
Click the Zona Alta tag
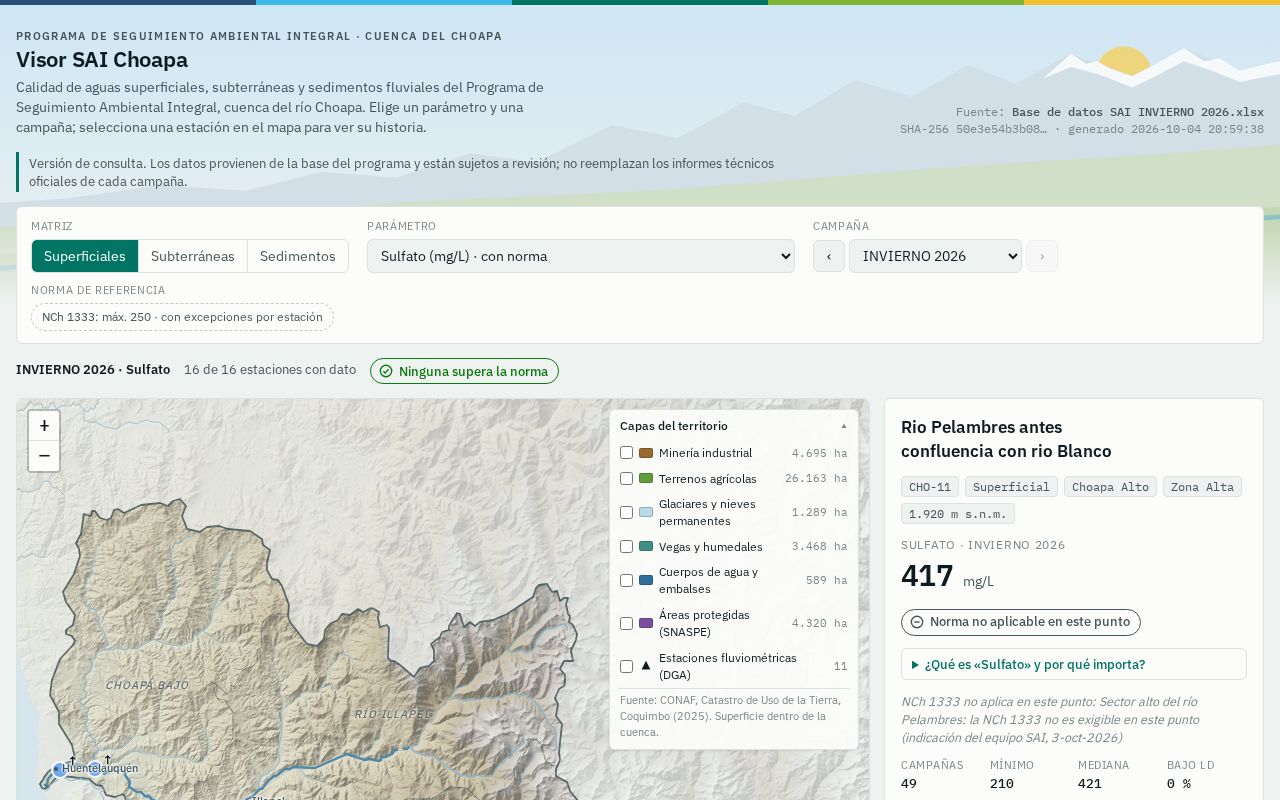click(1202, 487)
